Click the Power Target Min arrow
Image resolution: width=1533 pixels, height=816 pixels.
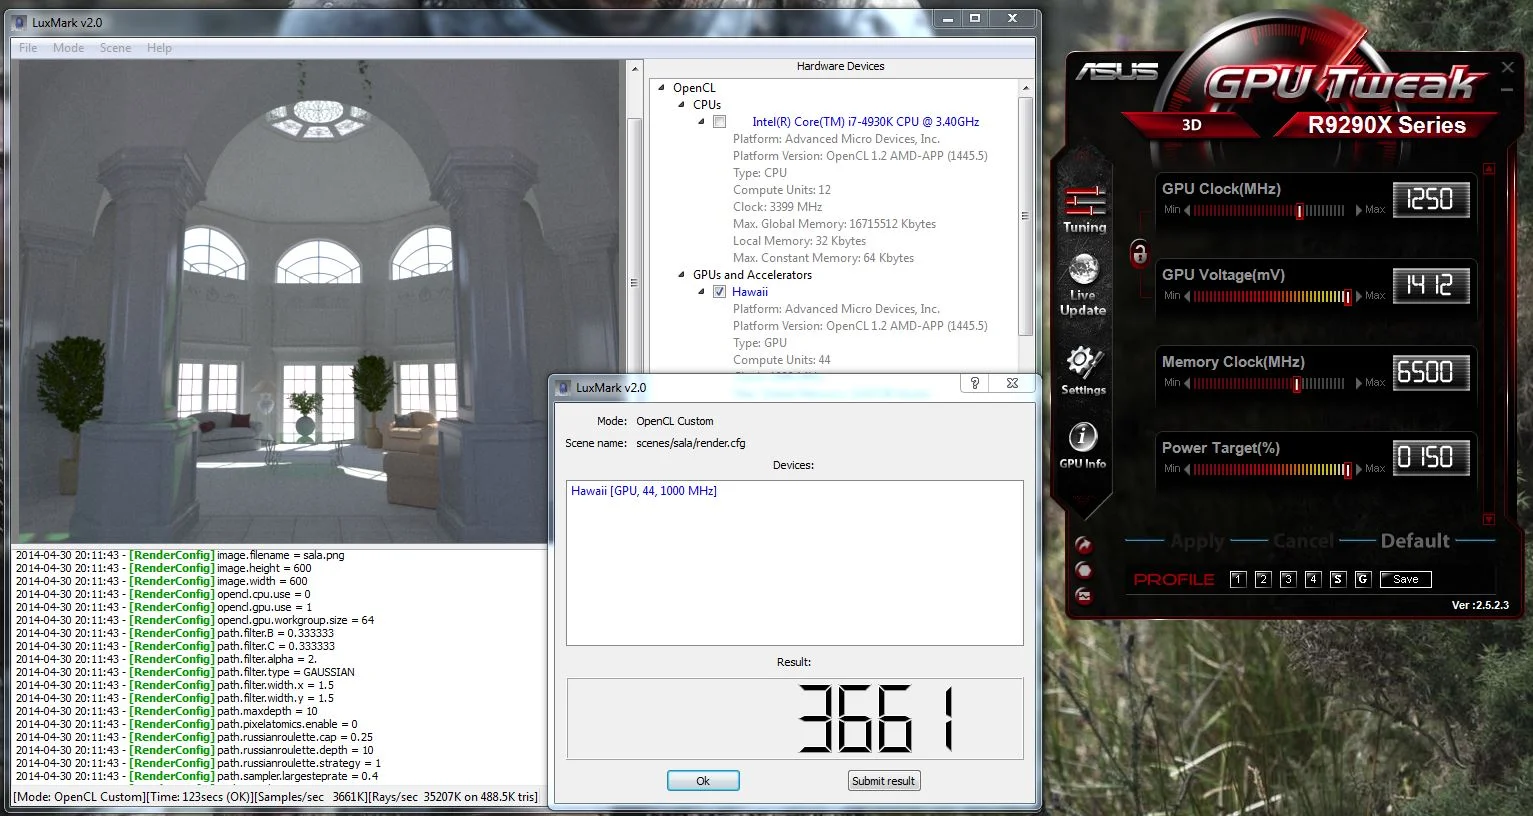1187,469
